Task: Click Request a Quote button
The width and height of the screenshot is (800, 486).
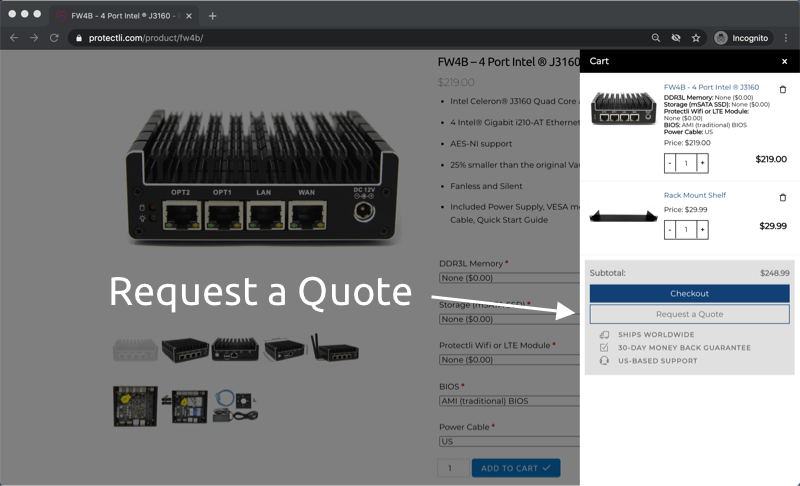Action: (x=689, y=314)
